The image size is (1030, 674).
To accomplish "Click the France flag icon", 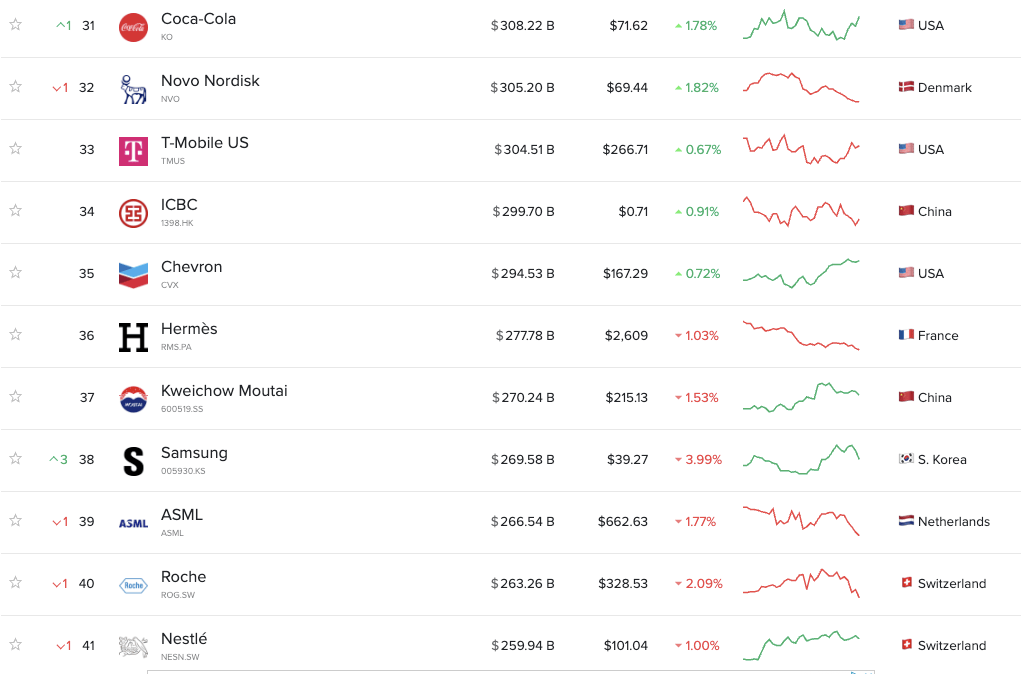I will pos(906,335).
